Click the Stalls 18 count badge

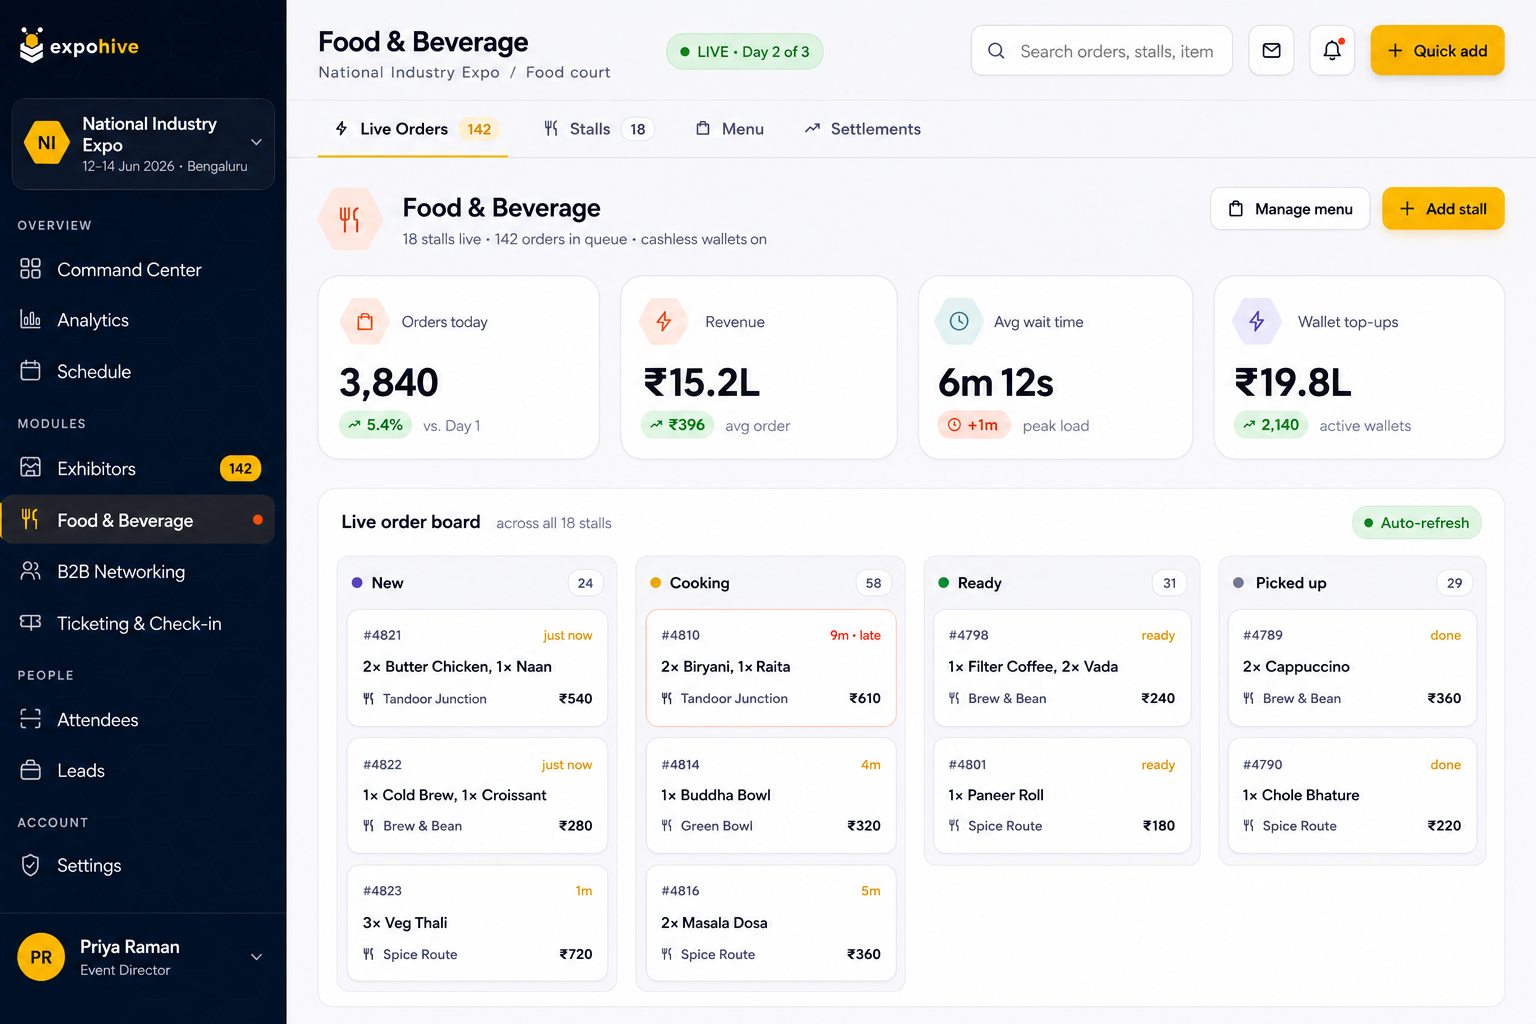click(638, 129)
